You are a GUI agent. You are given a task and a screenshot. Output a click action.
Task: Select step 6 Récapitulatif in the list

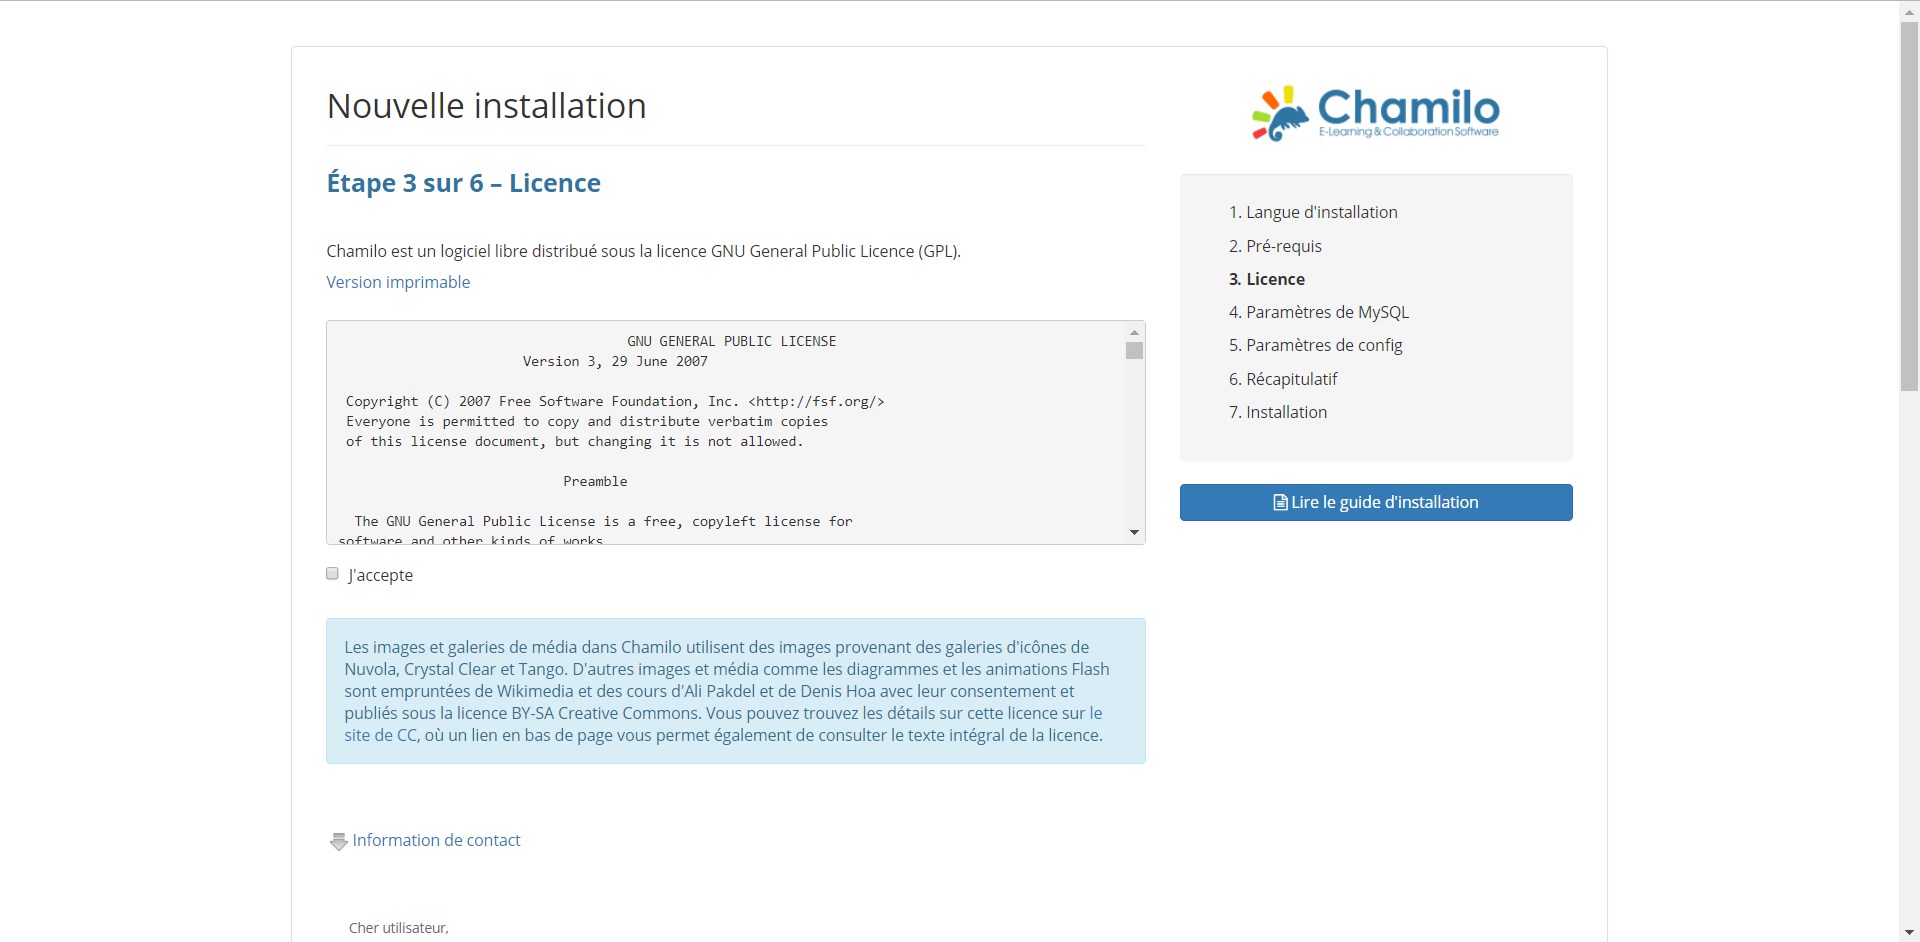pyautogui.click(x=1283, y=379)
